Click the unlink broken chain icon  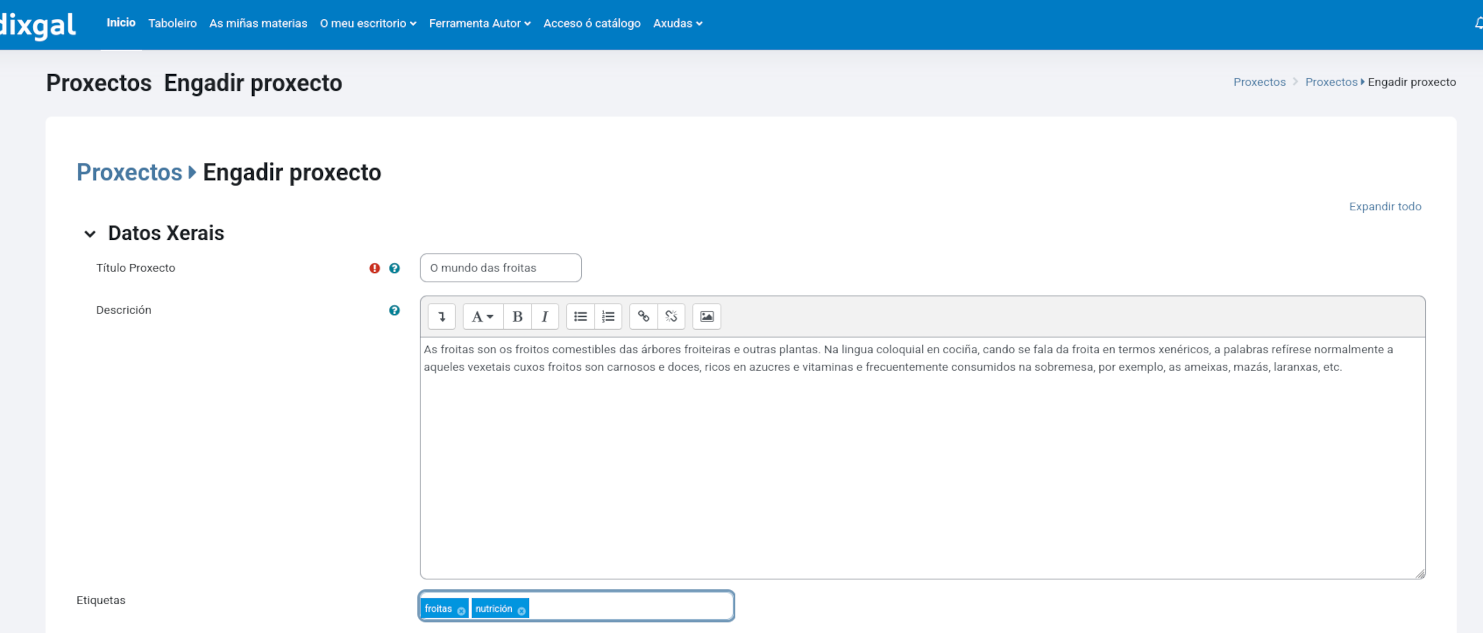coord(671,317)
